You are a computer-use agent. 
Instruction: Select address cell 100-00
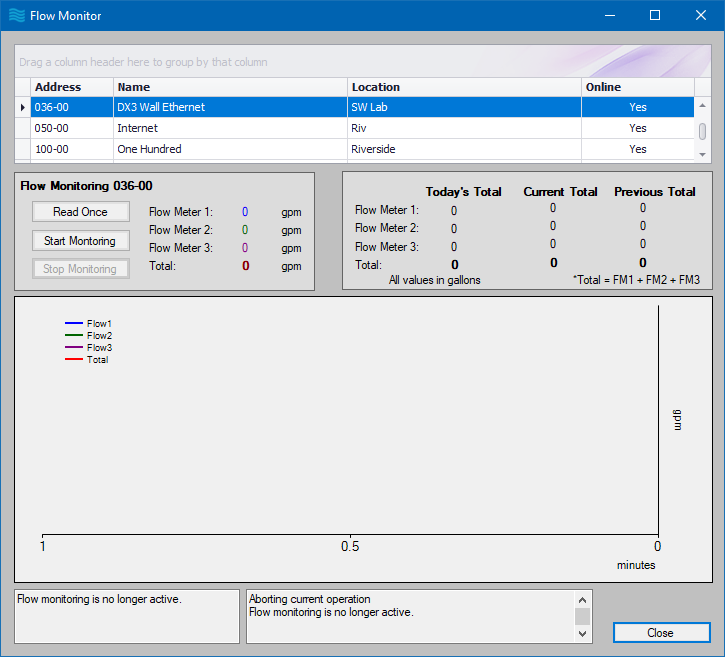point(72,149)
